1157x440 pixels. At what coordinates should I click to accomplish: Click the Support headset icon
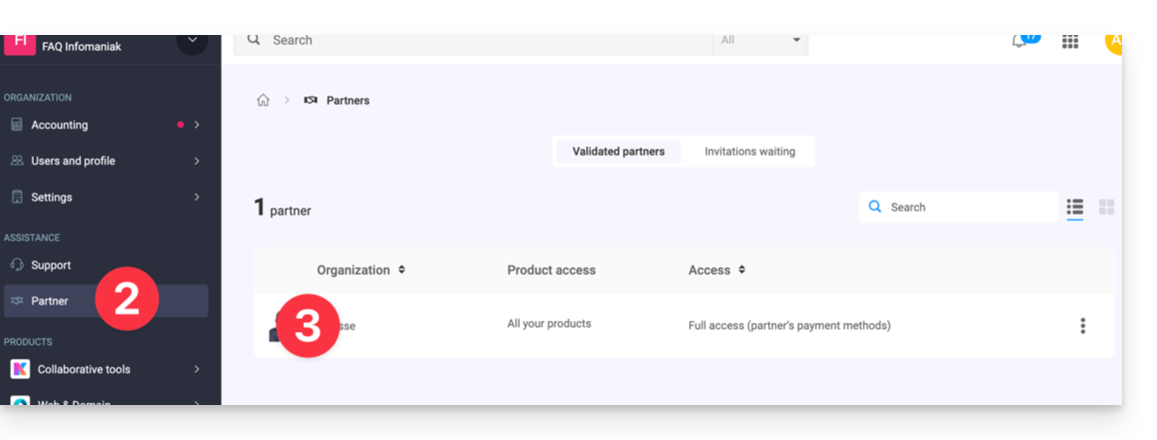pos(17,265)
